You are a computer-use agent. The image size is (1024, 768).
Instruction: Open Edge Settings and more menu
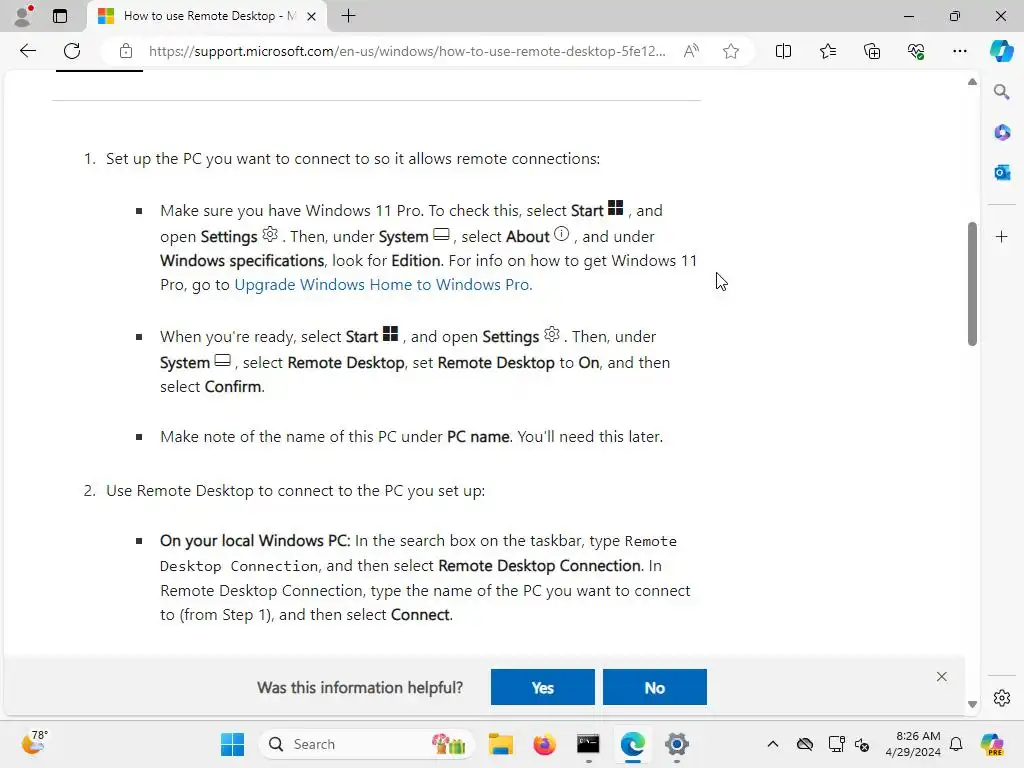pyautogui.click(x=959, y=51)
